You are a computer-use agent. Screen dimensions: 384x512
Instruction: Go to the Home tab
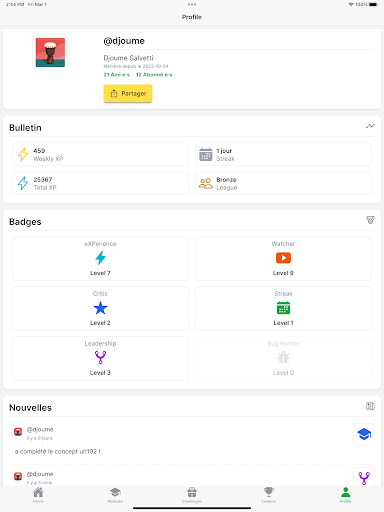pos(38,495)
